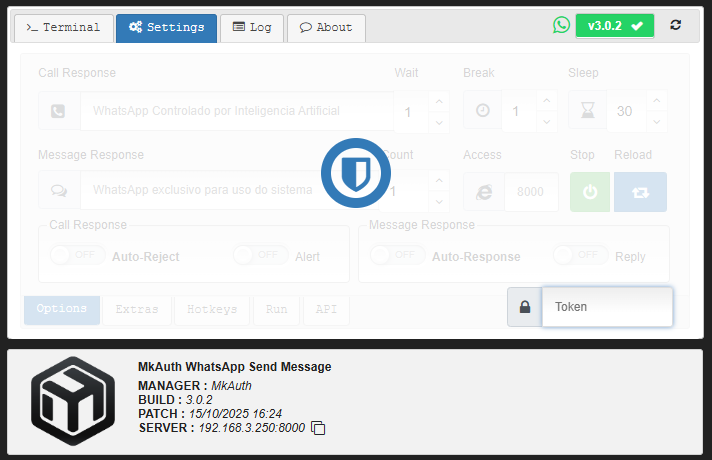This screenshot has height=460, width=712.
Task: Click the Wait value field showing 1
Action: click(411, 112)
